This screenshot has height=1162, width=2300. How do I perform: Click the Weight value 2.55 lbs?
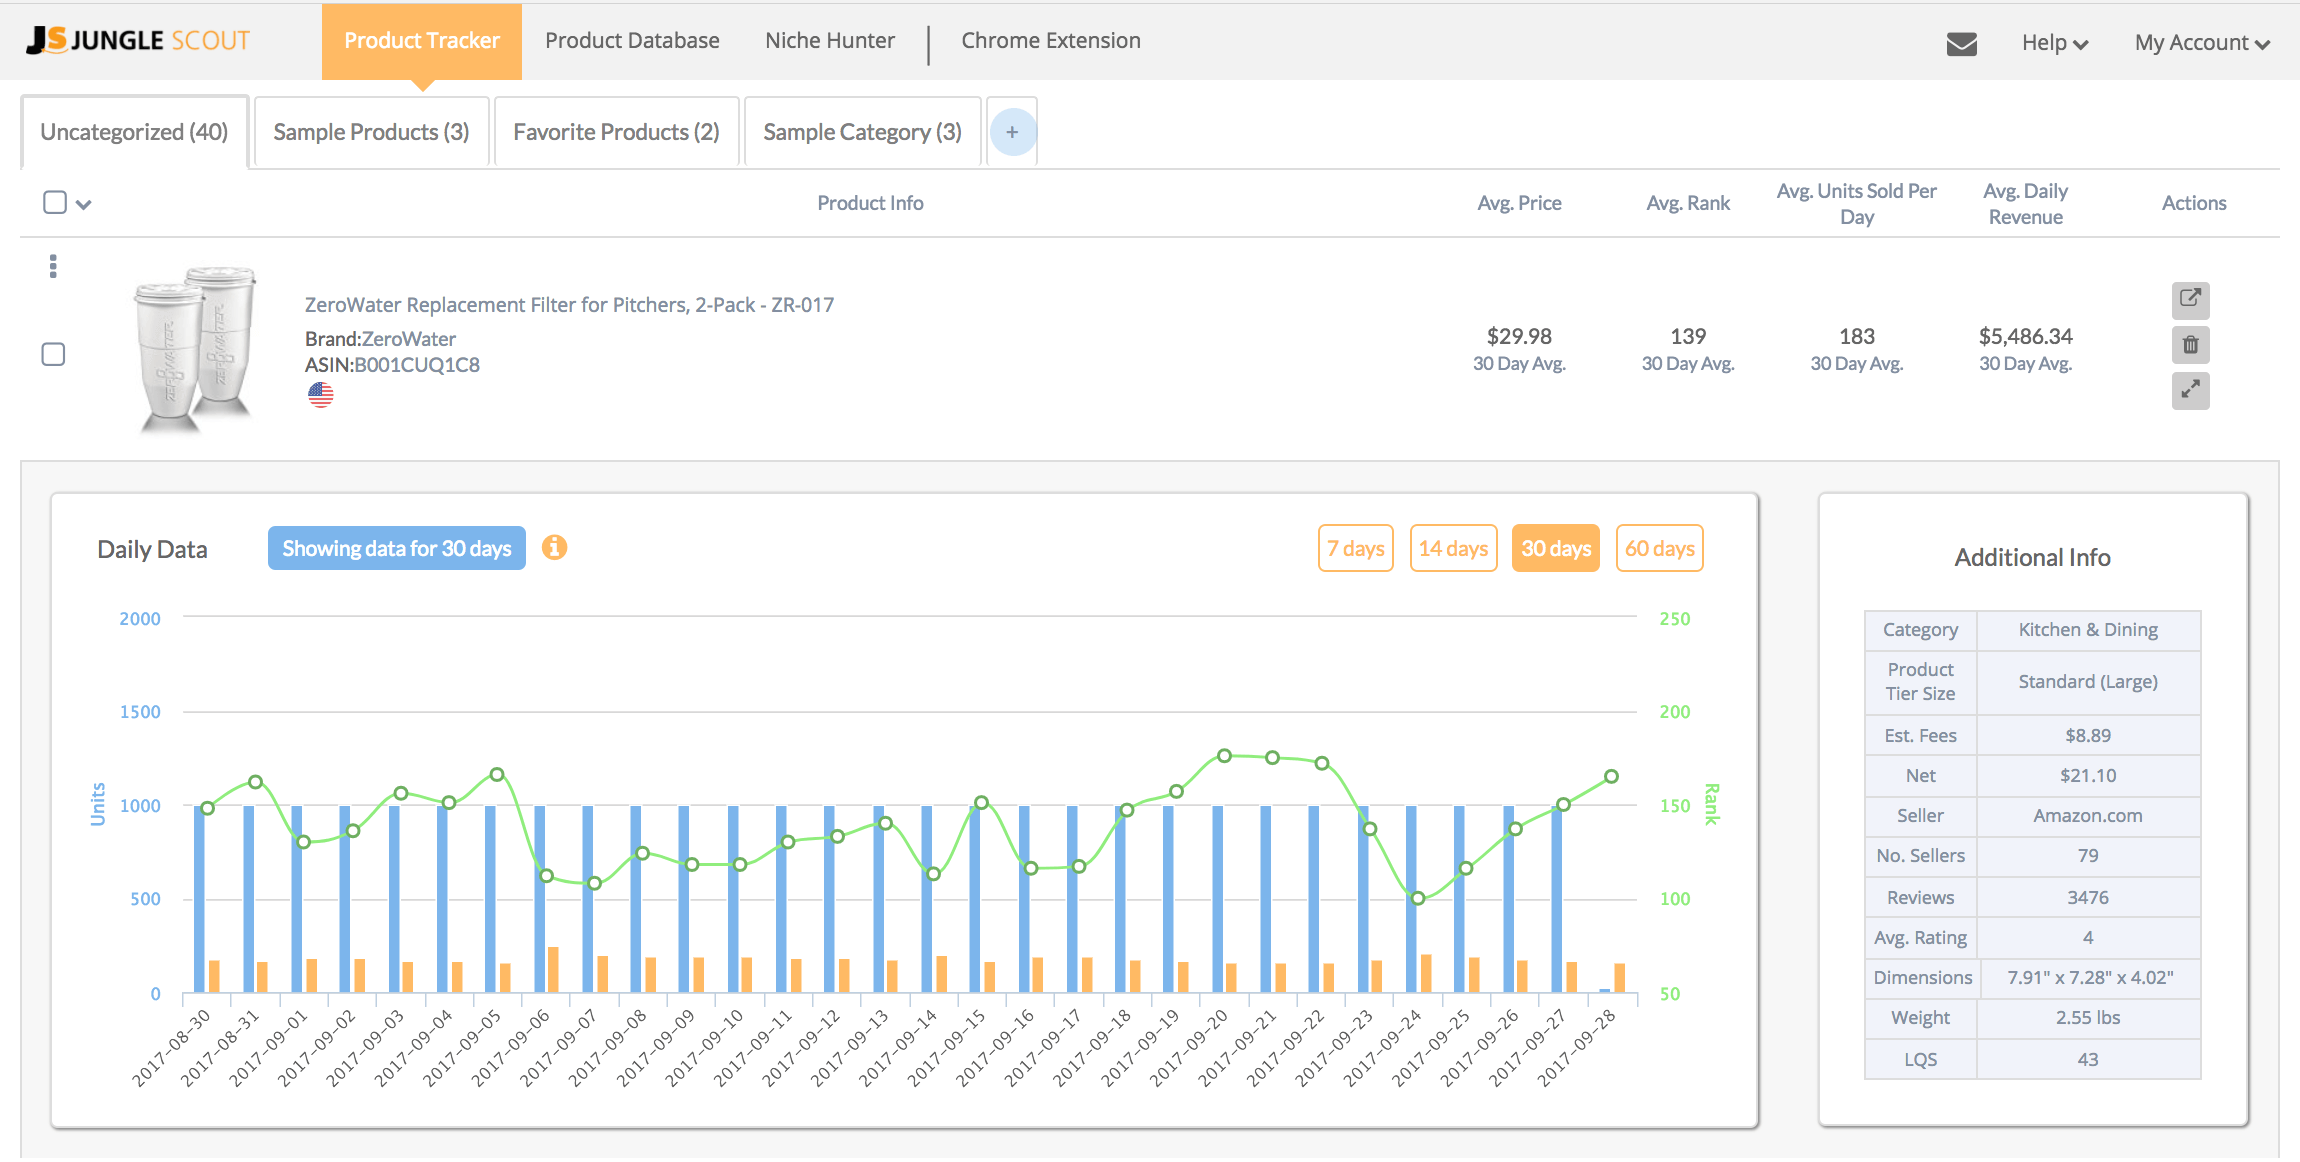tap(2088, 1018)
